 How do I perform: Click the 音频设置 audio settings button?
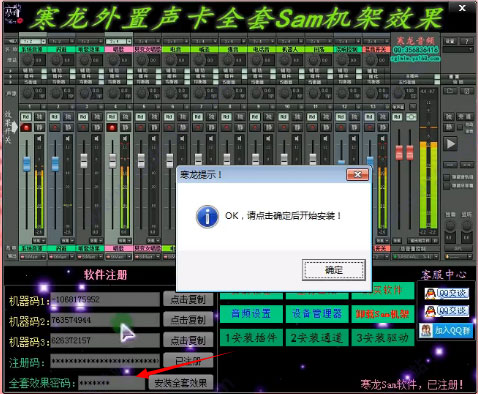coord(251,314)
